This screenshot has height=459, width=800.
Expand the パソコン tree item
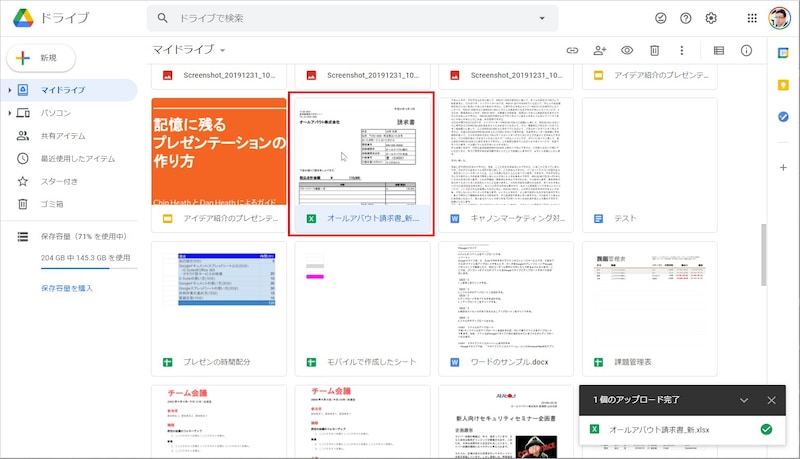(9, 113)
